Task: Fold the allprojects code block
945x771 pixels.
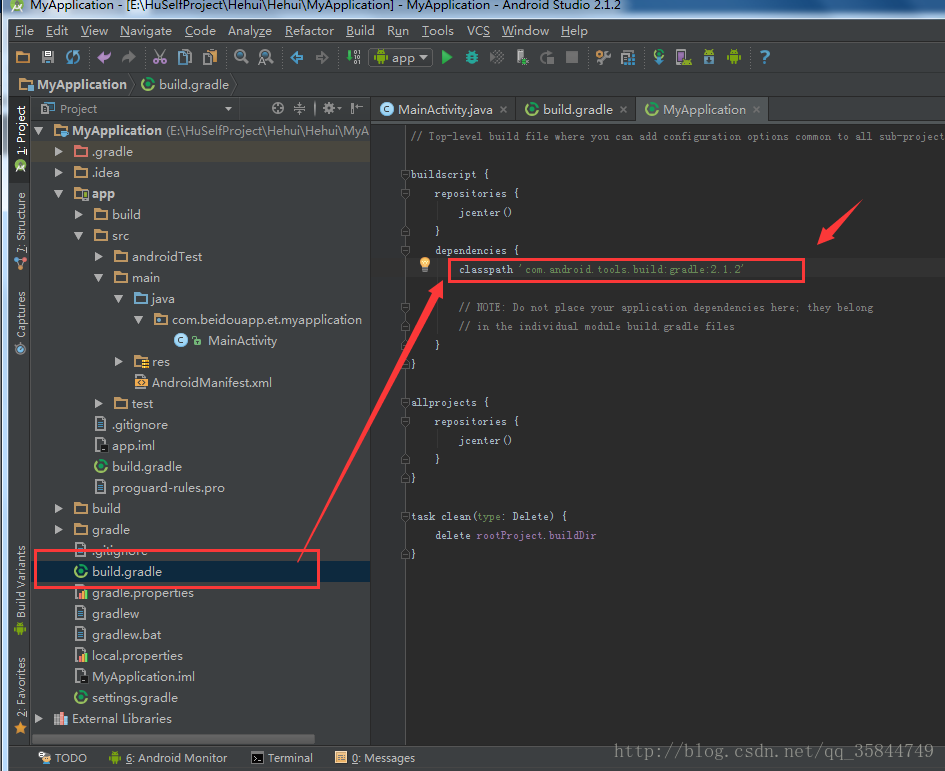Action: (405, 403)
